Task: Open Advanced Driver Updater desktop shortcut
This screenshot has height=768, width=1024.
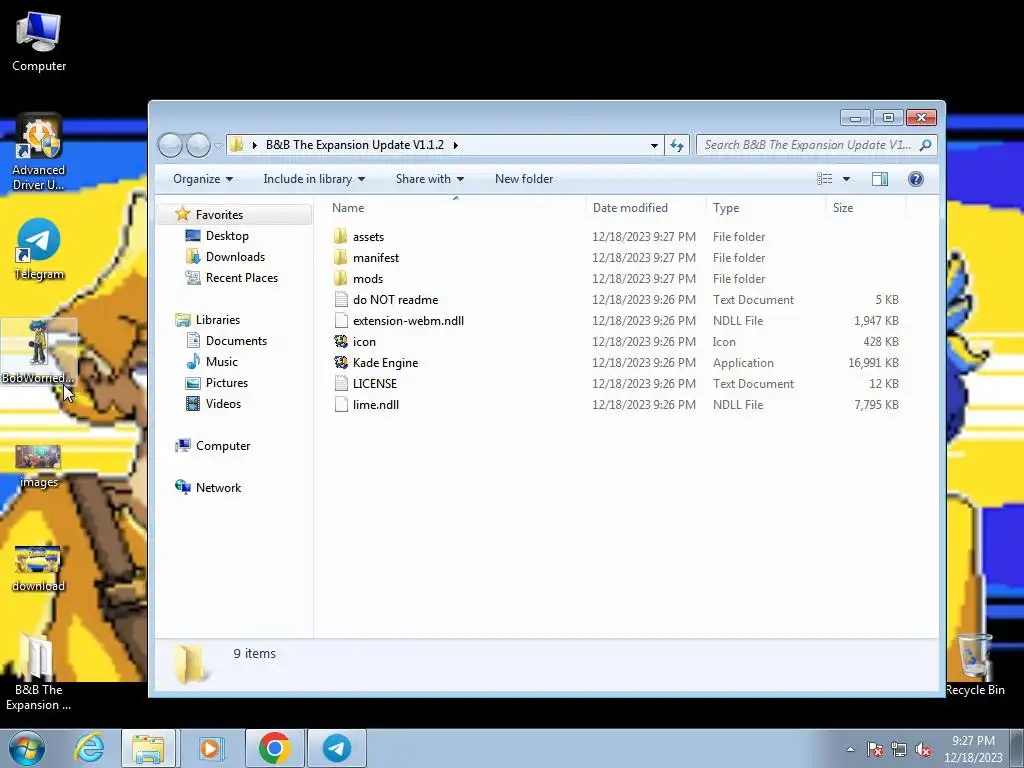Action: pos(39,153)
